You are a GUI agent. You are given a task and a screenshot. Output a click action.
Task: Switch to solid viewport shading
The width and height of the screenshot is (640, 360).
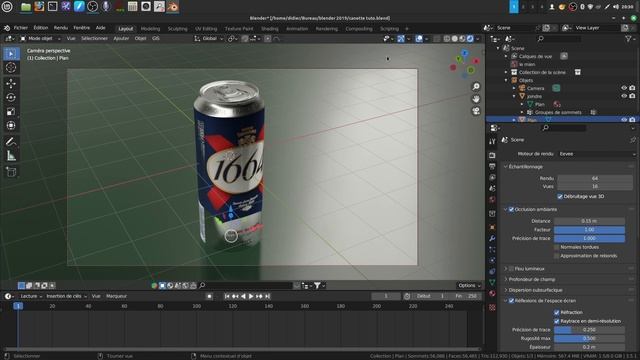pos(455,38)
